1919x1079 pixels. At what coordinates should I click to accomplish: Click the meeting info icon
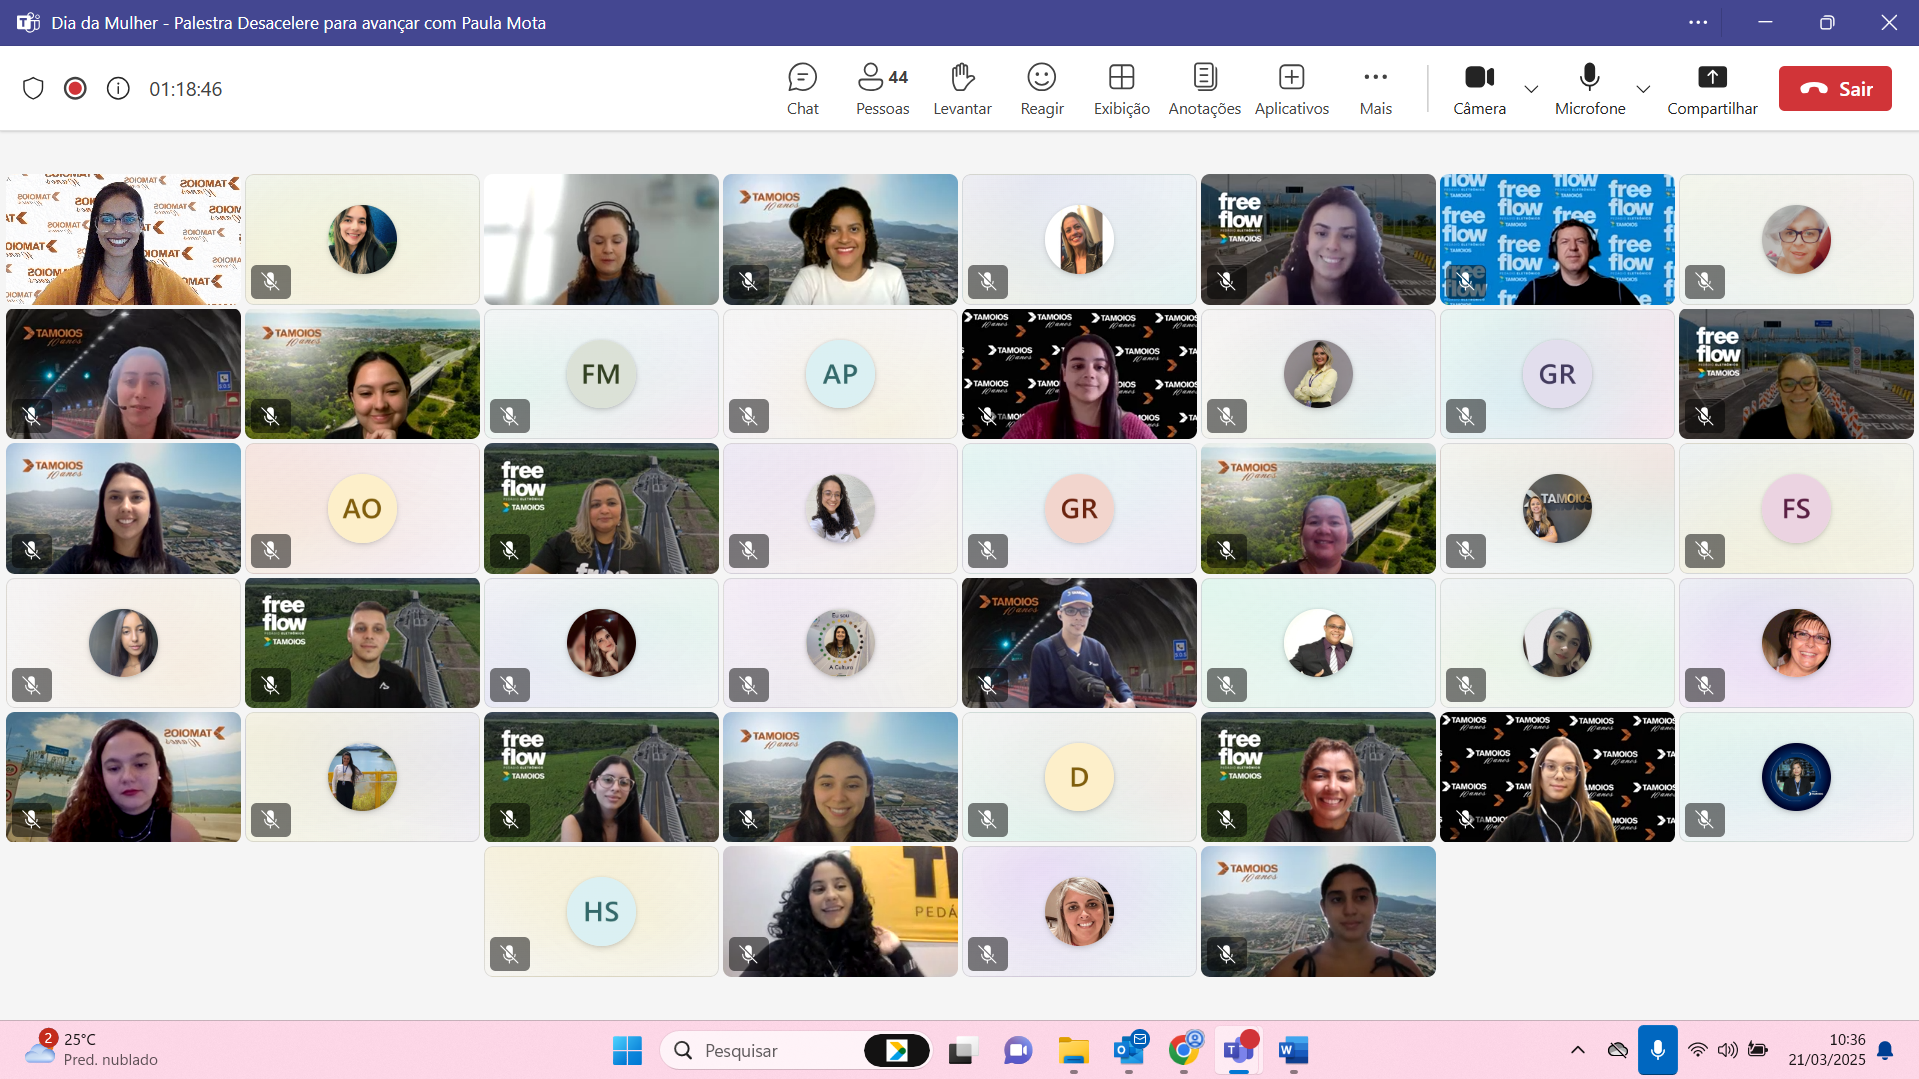tap(118, 89)
